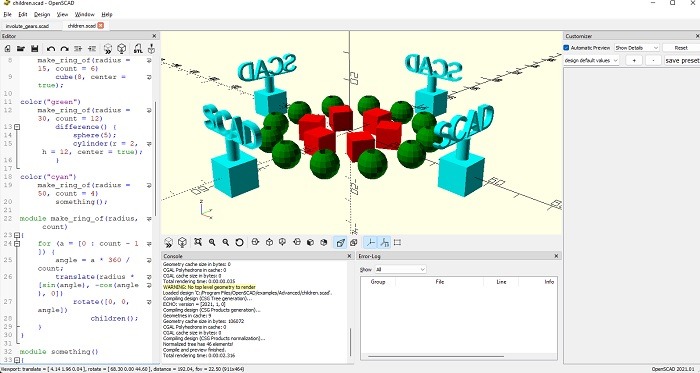The width and height of the screenshot is (700, 373).
Task: Unindent the selected code lines
Action: point(78,49)
